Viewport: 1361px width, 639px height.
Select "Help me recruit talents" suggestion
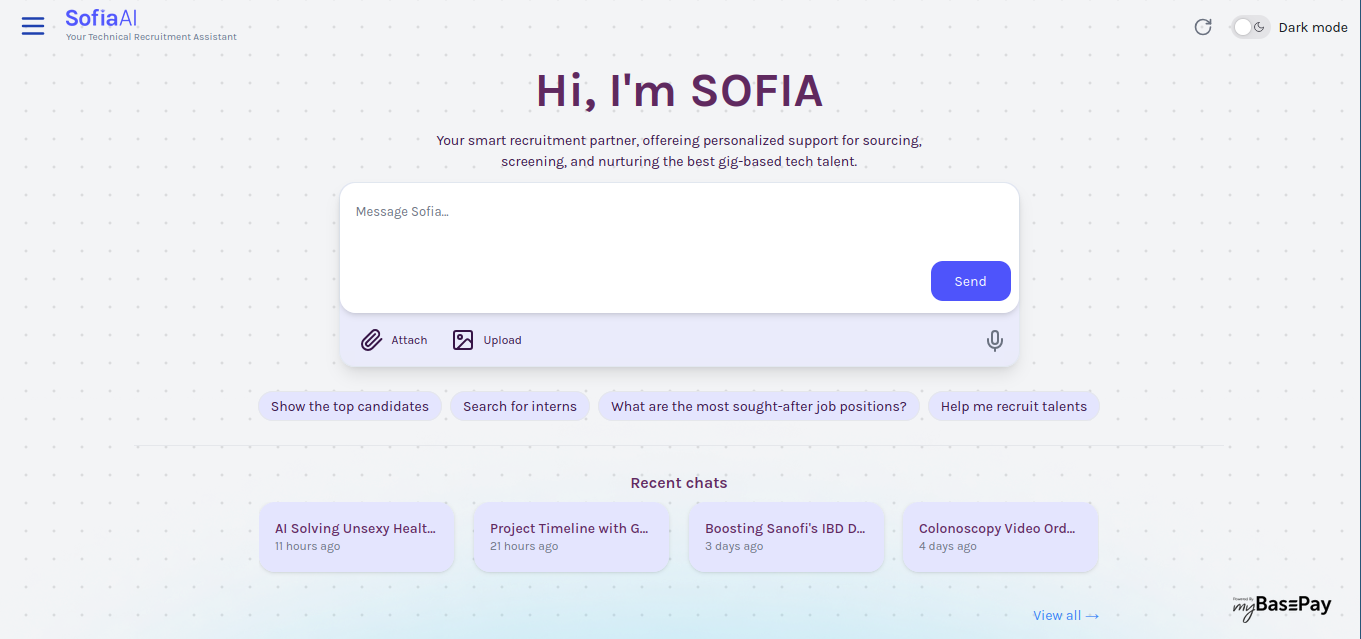pyautogui.click(x=1014, y=406)
